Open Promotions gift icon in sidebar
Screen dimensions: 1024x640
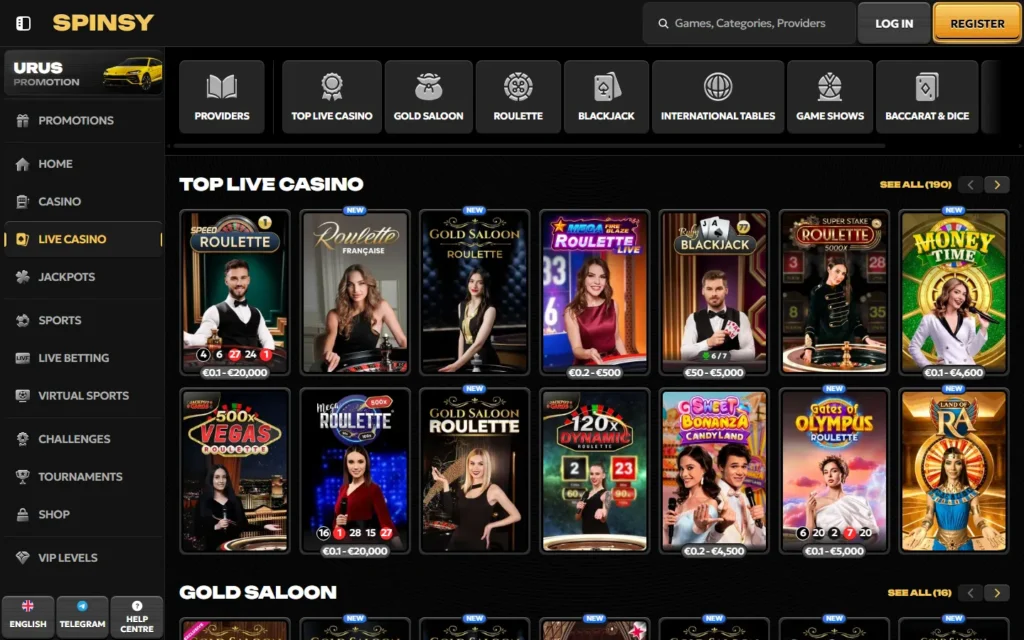click(x=23, y=121)
